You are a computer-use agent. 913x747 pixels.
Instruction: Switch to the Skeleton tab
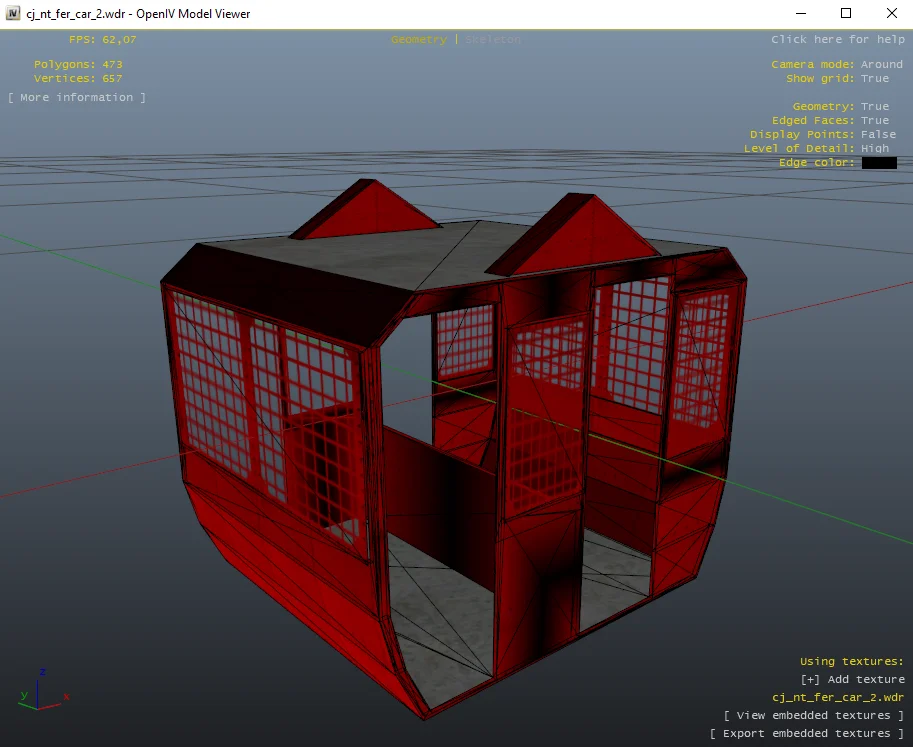click(x=493, y=40)
